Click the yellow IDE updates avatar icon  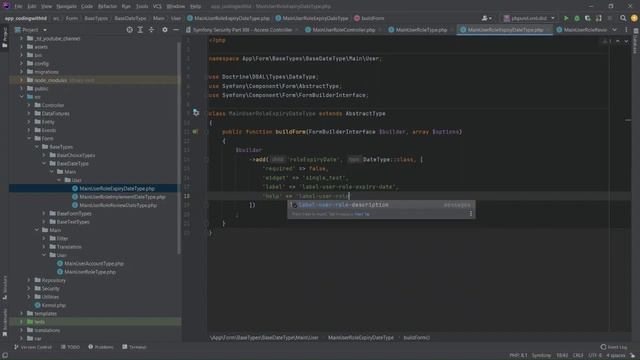(x=634, y=18)
